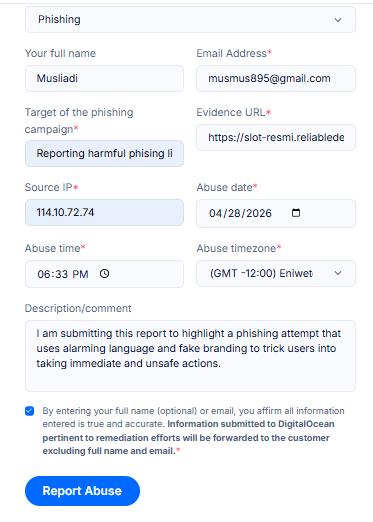Viewport: 373px width, 522px height.
Task: Click the "Description/comment" label
Action: click(78, 308)
